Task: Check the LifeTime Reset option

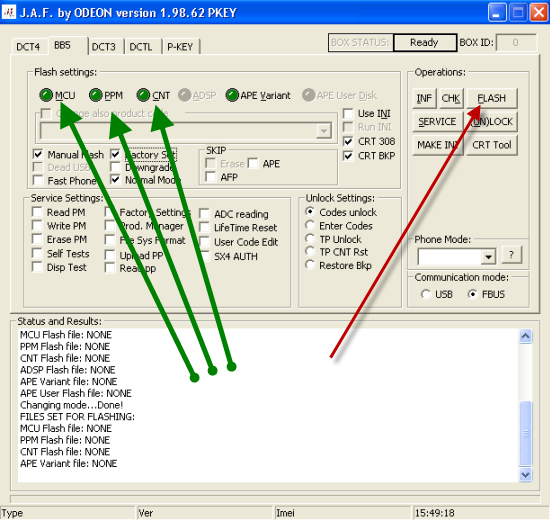Action: coord(204,227)
